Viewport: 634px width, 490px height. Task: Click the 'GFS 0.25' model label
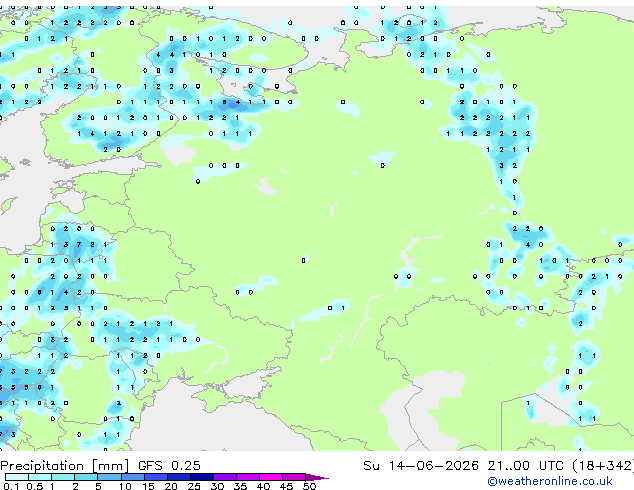[x=169, y=466]
